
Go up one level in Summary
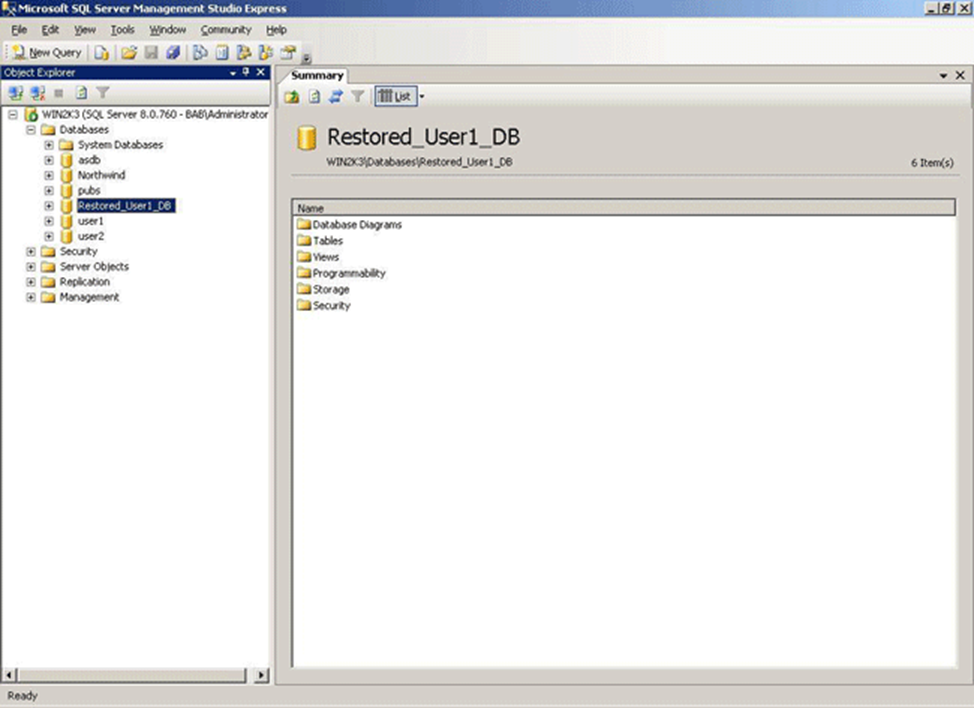click(x=292, y=96)
